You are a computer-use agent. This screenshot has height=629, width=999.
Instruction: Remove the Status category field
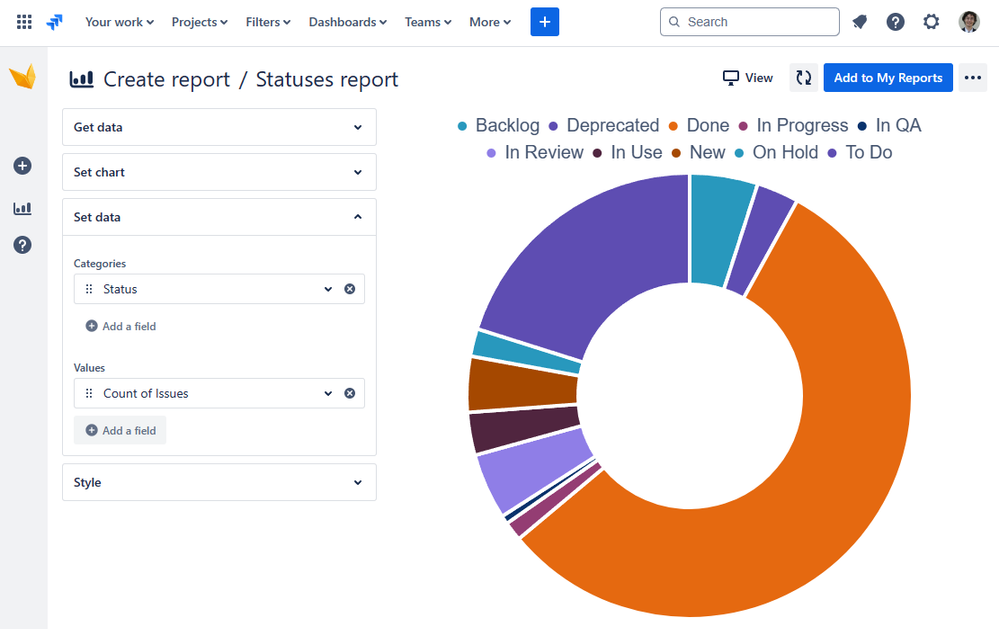(x=350, y=289)
